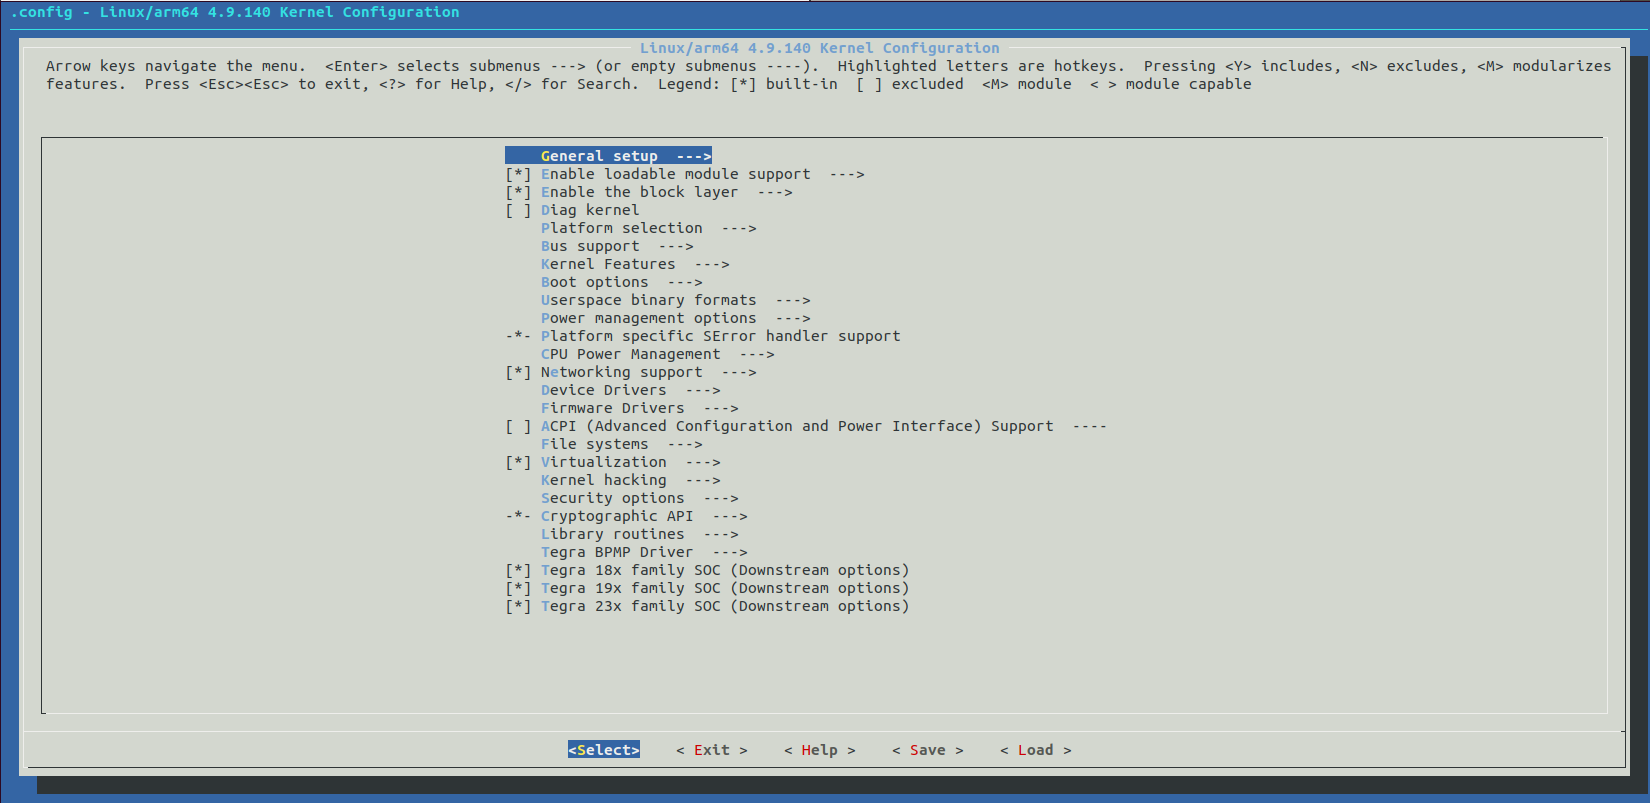Open Platform selection submenu

648,228
